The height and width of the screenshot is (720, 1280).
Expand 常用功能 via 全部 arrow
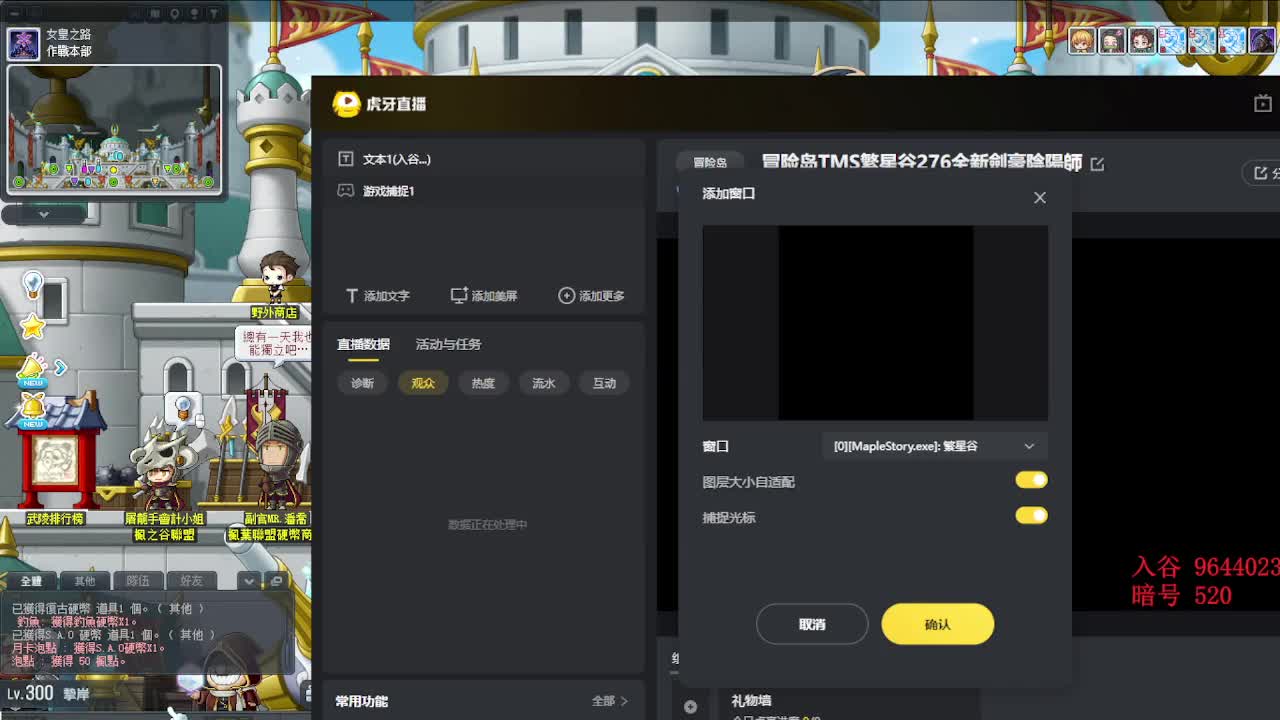pos(609,701)
